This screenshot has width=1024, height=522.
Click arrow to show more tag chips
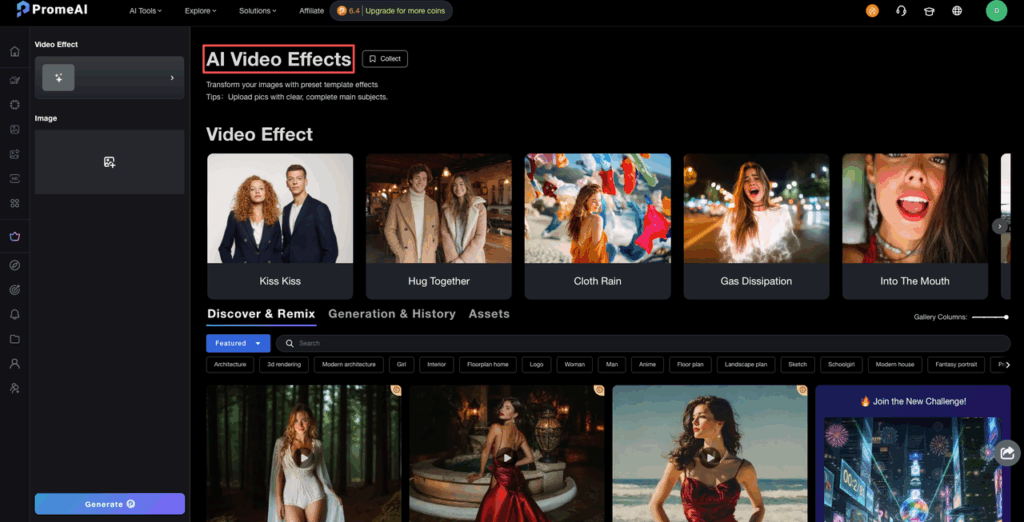tap(1008, 365)
